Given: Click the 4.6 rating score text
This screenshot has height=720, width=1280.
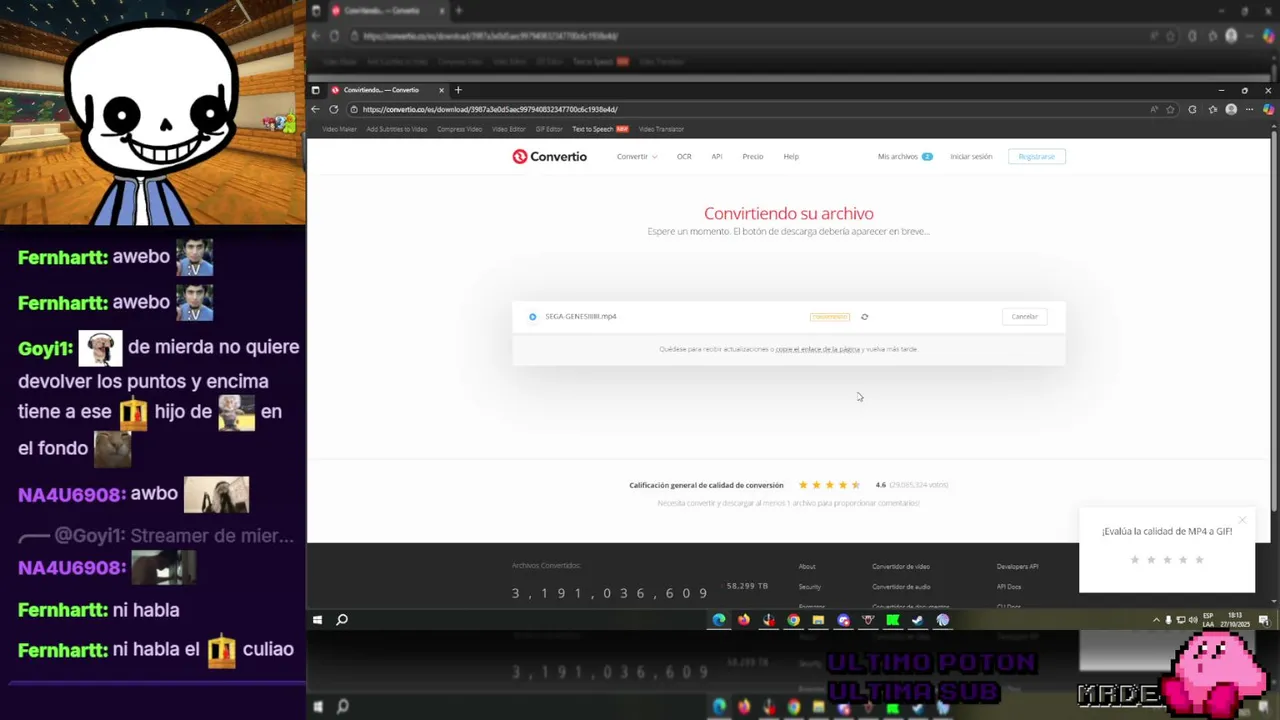Looking at the screenshot, I should pos(881,485).
